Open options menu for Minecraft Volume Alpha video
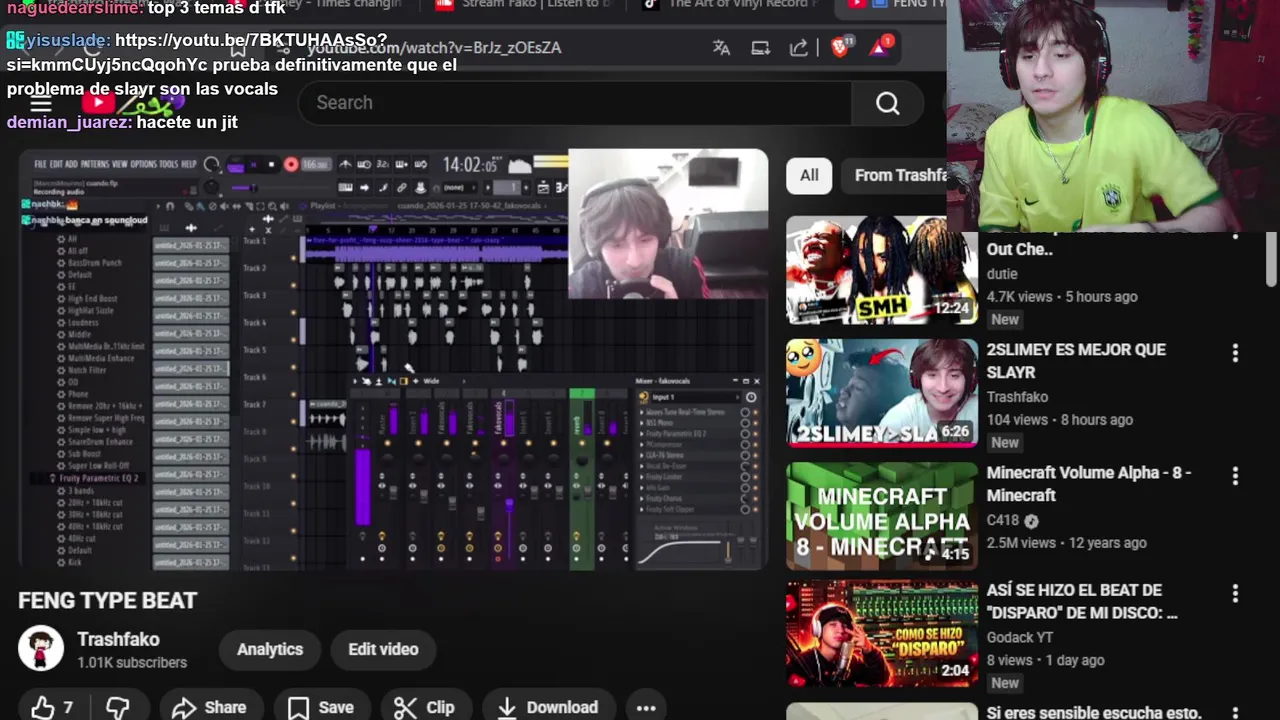Viewport: 1280px width, 720px height. point(1235,475)
